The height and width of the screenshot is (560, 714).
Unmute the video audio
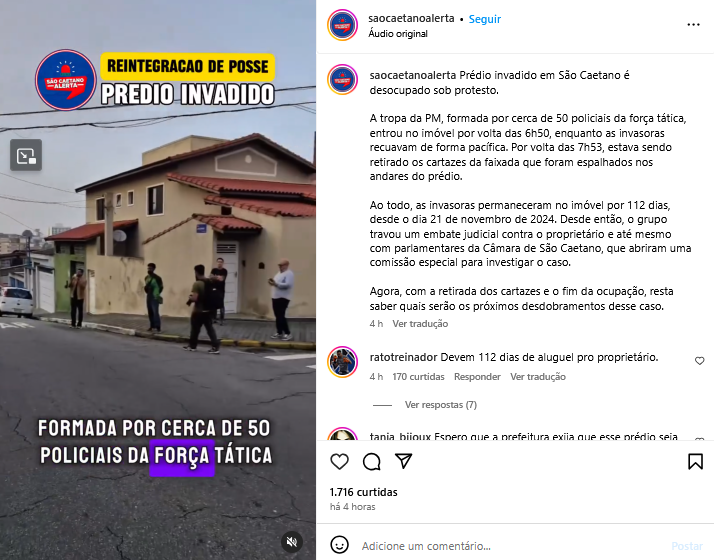point(292,542)
